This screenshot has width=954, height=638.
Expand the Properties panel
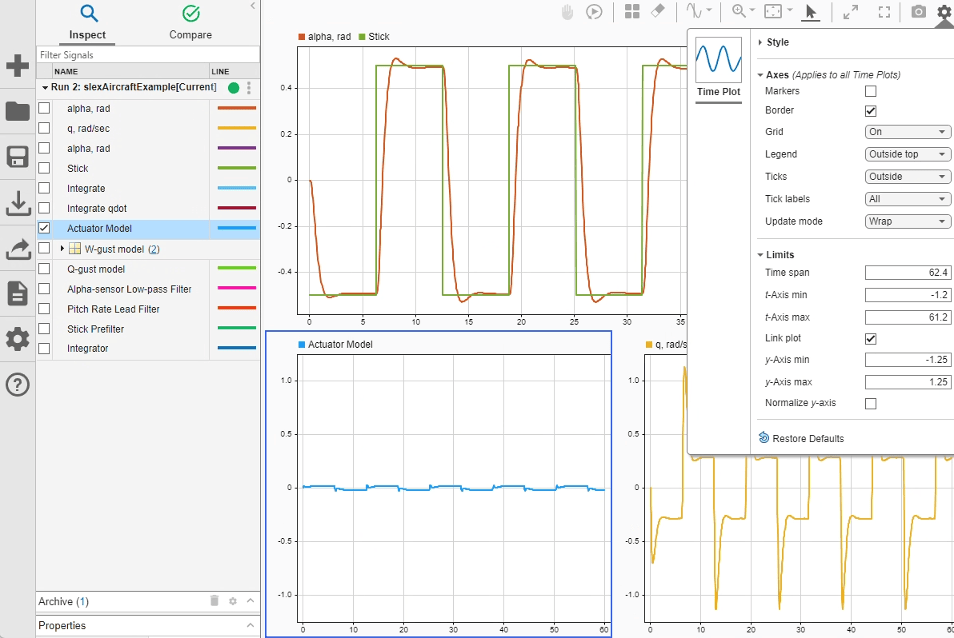coord(250,625)
